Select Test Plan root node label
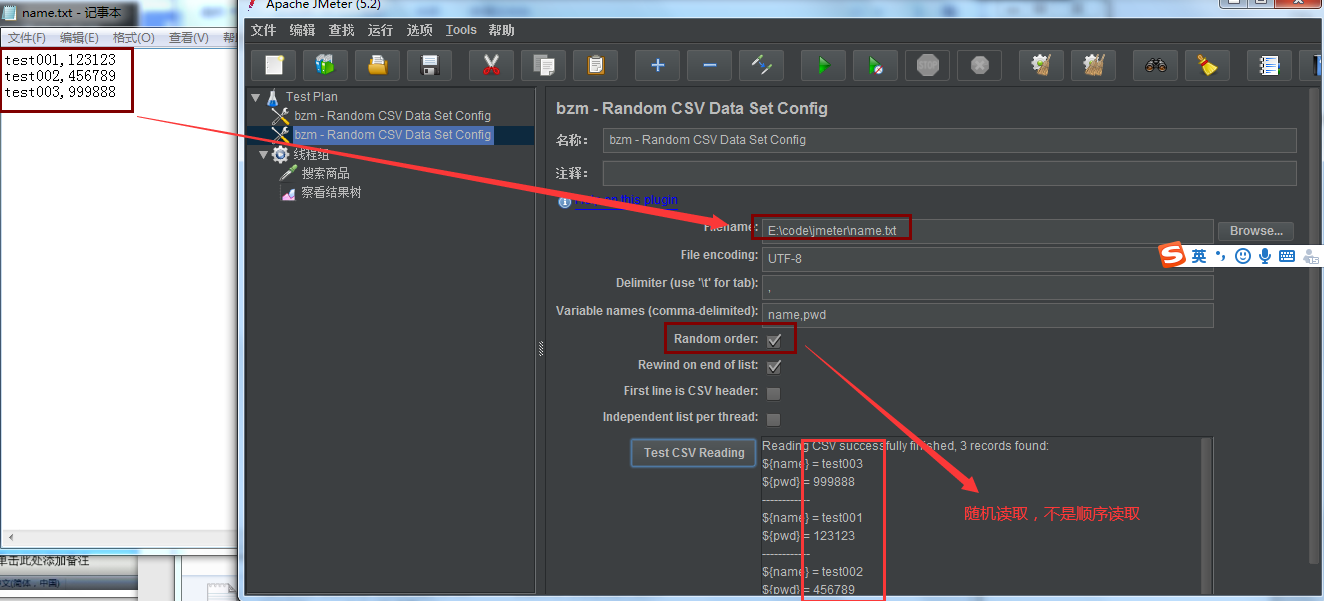This screenshot has width=1324, height=601. (312, 97)
